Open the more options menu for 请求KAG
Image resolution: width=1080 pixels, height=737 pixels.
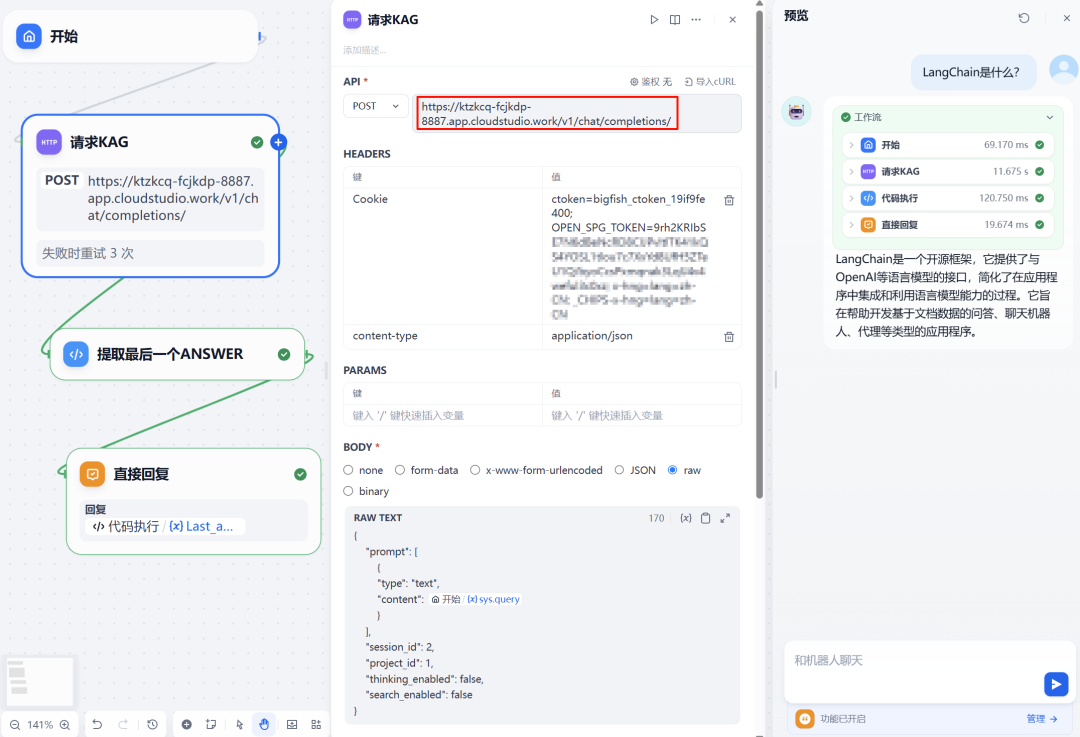point(696,19)
